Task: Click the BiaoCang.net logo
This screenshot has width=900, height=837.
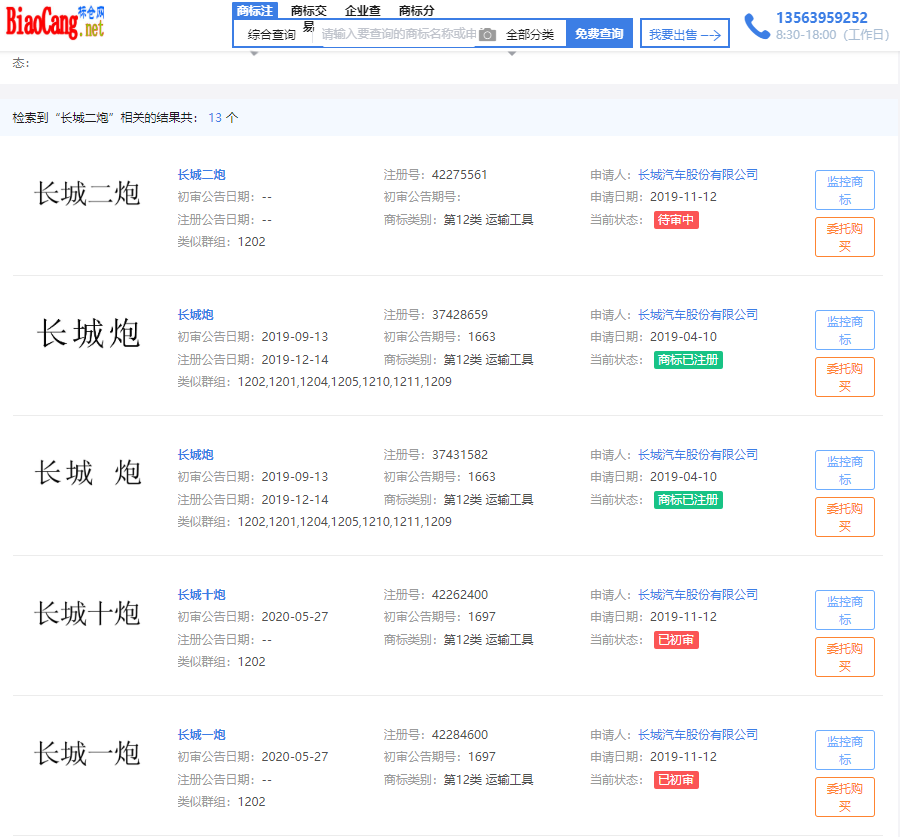Action: pos(55,23)
